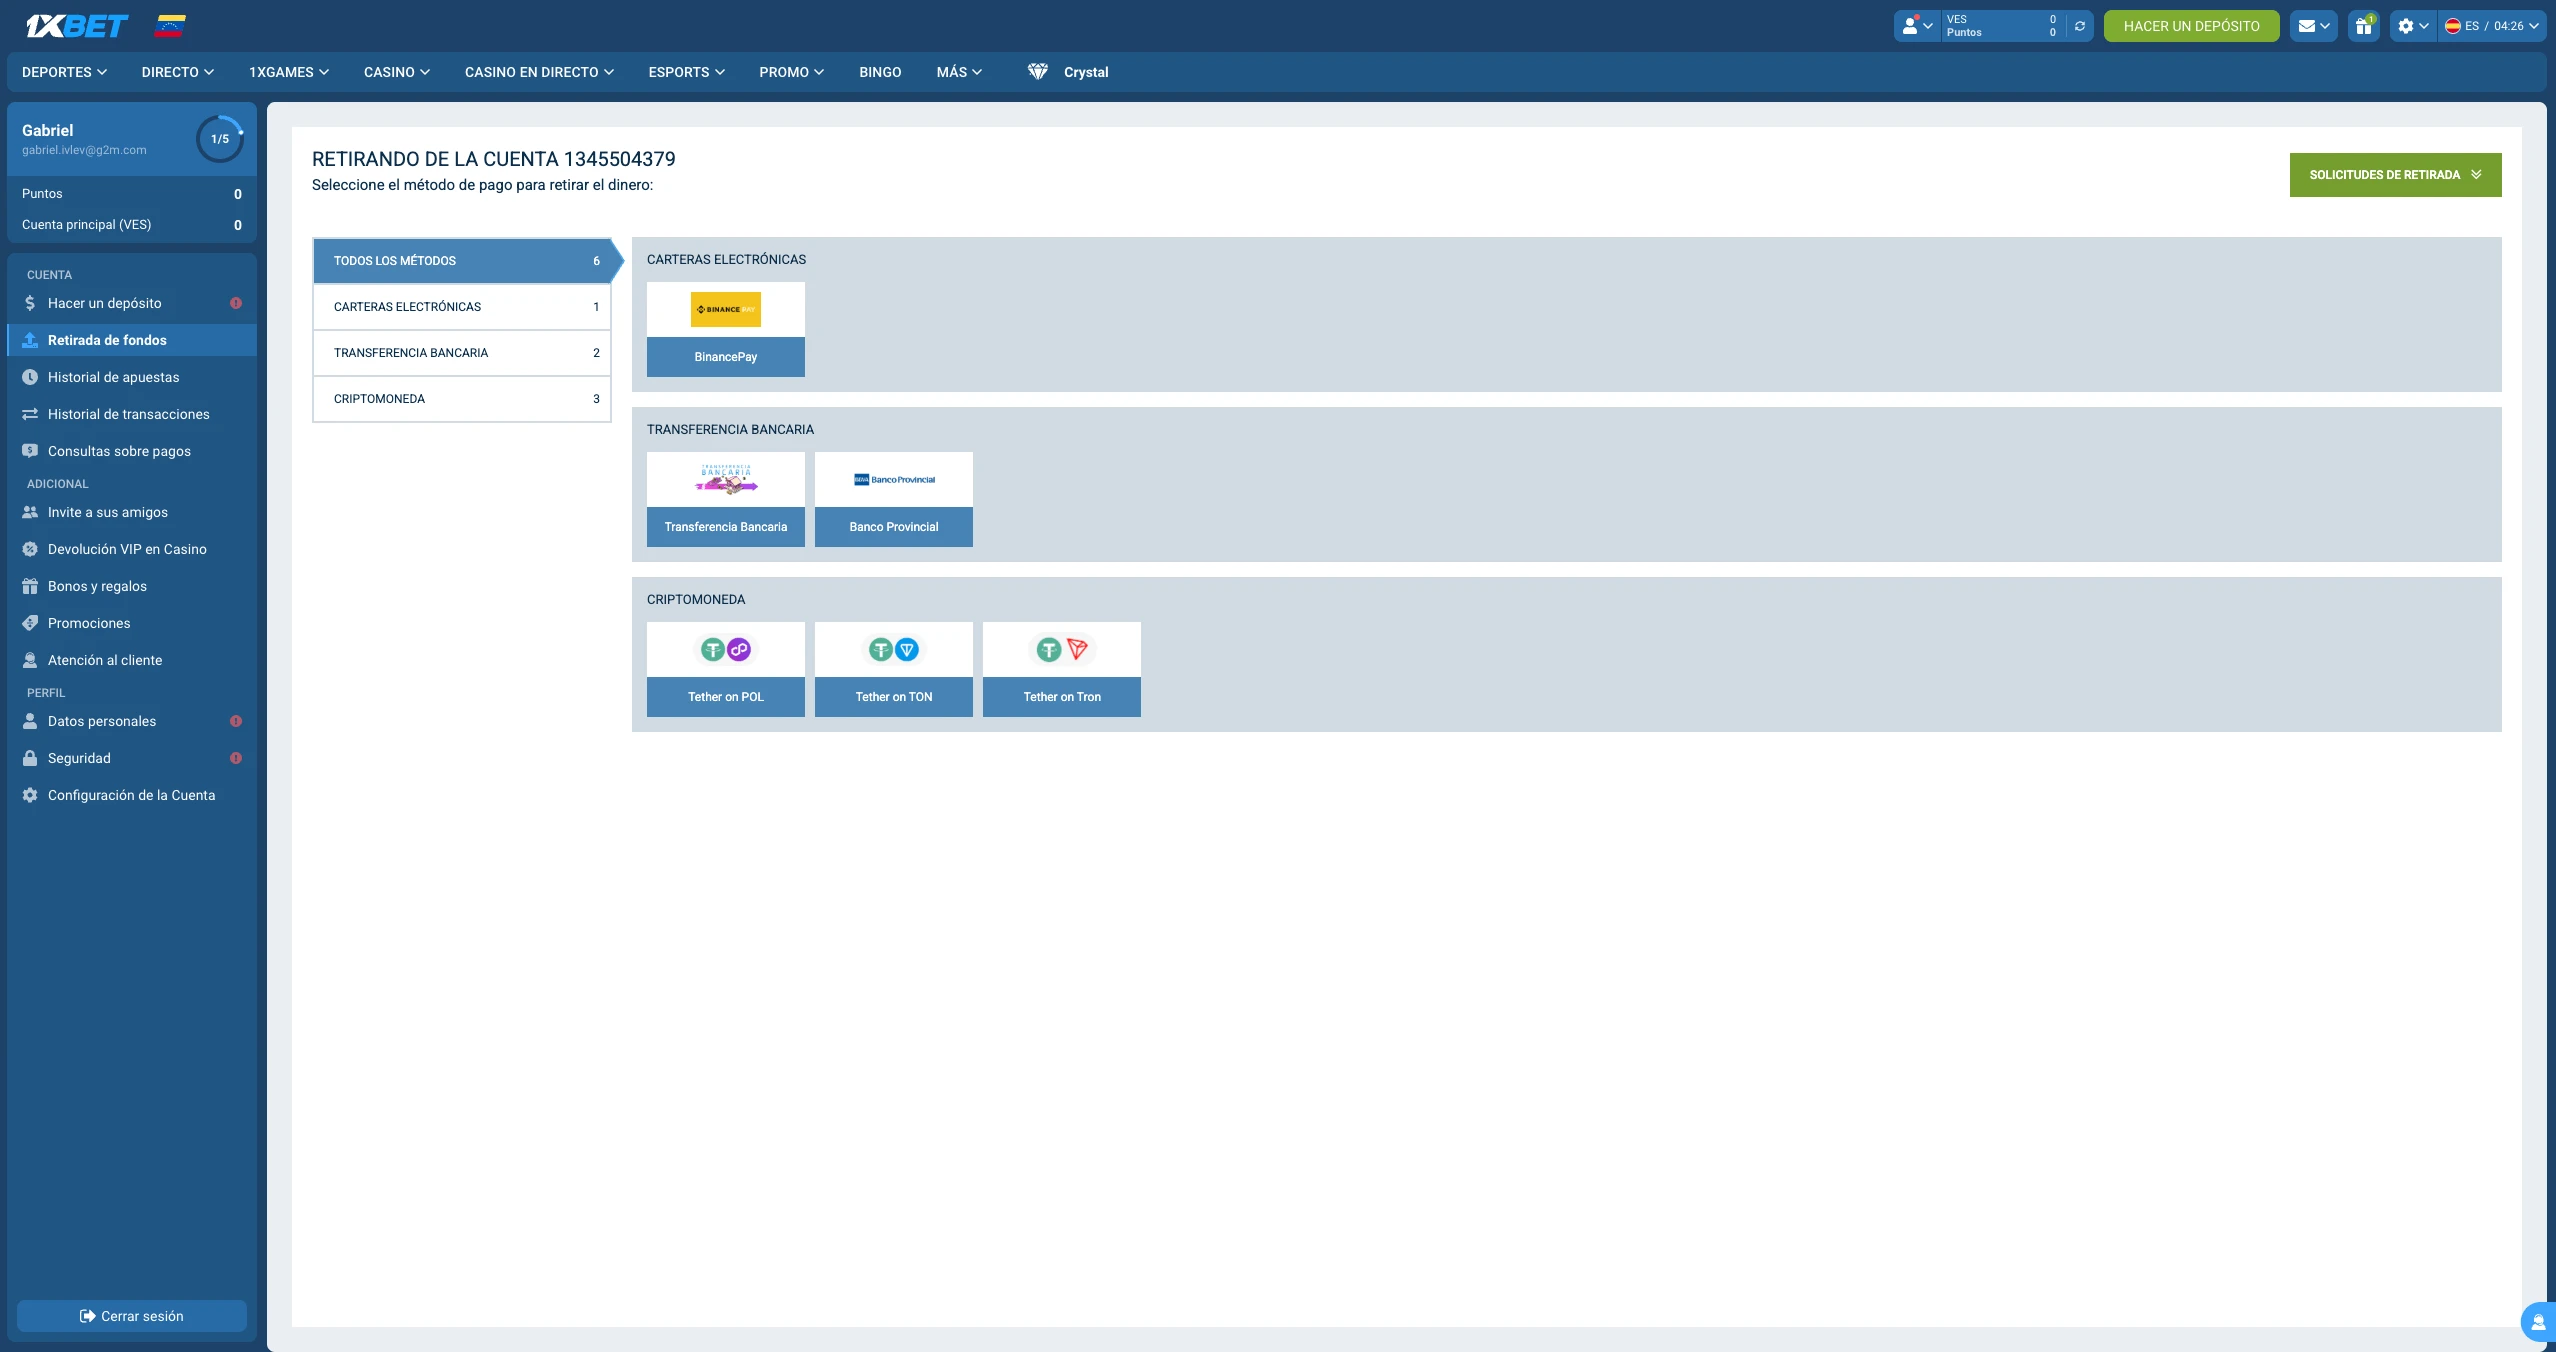Open the Casino en Directo menu
This screenshot has height=1352, width=2556.
point(539,72)
